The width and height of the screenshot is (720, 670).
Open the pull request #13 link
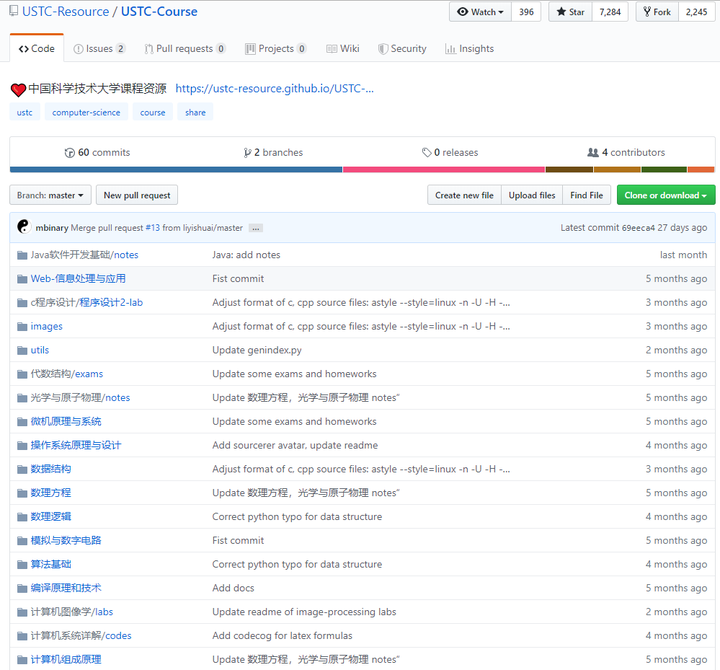tap(153, 228)
